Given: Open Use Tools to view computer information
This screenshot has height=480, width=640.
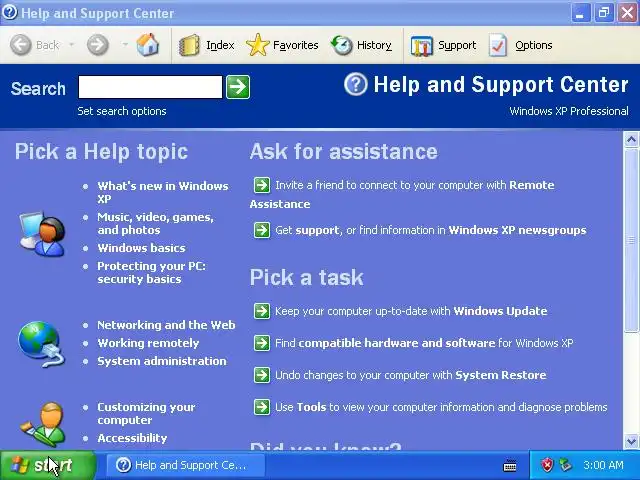Looking at the screenshot, I should [441, 407].
